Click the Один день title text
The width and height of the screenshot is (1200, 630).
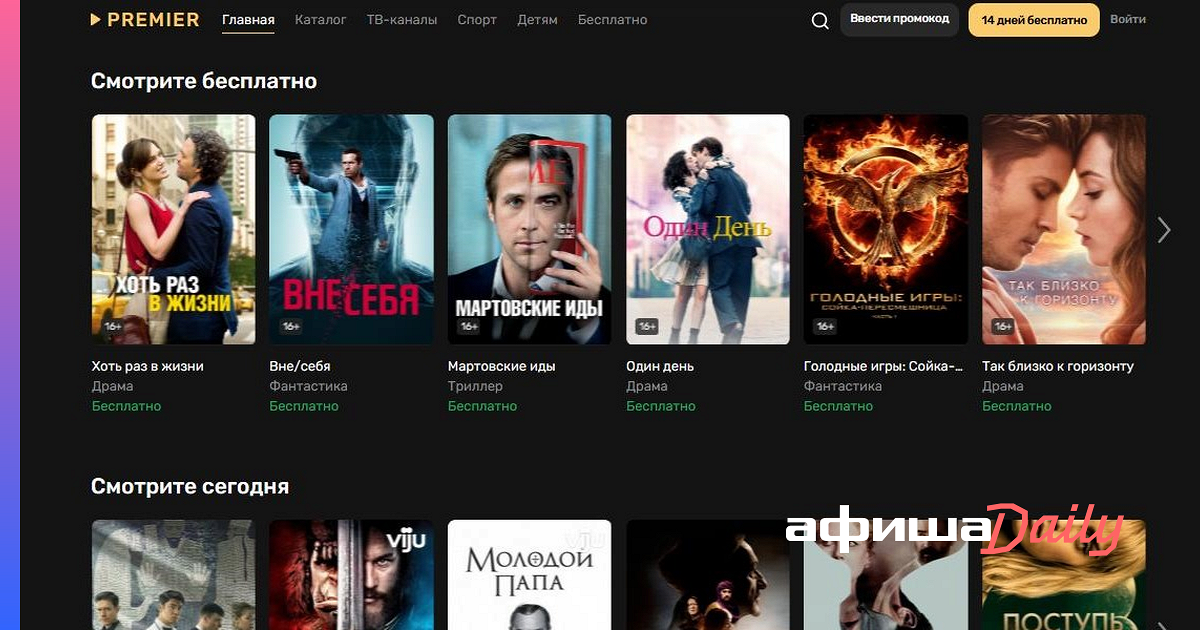(660, 366)
